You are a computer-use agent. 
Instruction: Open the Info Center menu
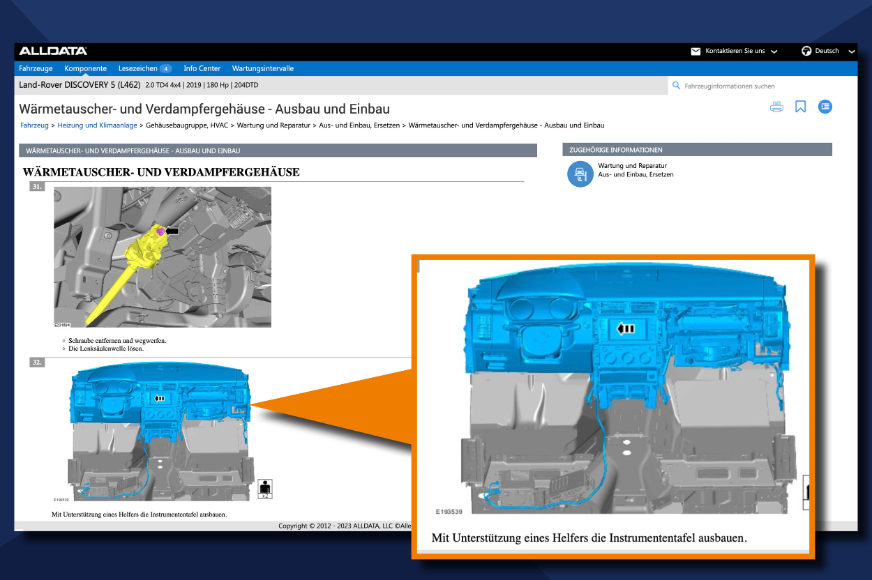tap(202, 68)
